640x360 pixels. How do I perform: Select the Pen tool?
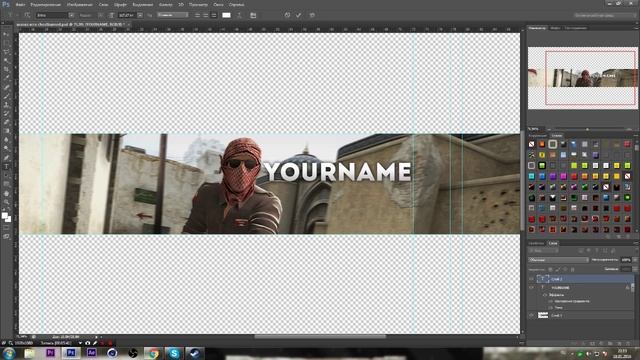pos(6,158)
